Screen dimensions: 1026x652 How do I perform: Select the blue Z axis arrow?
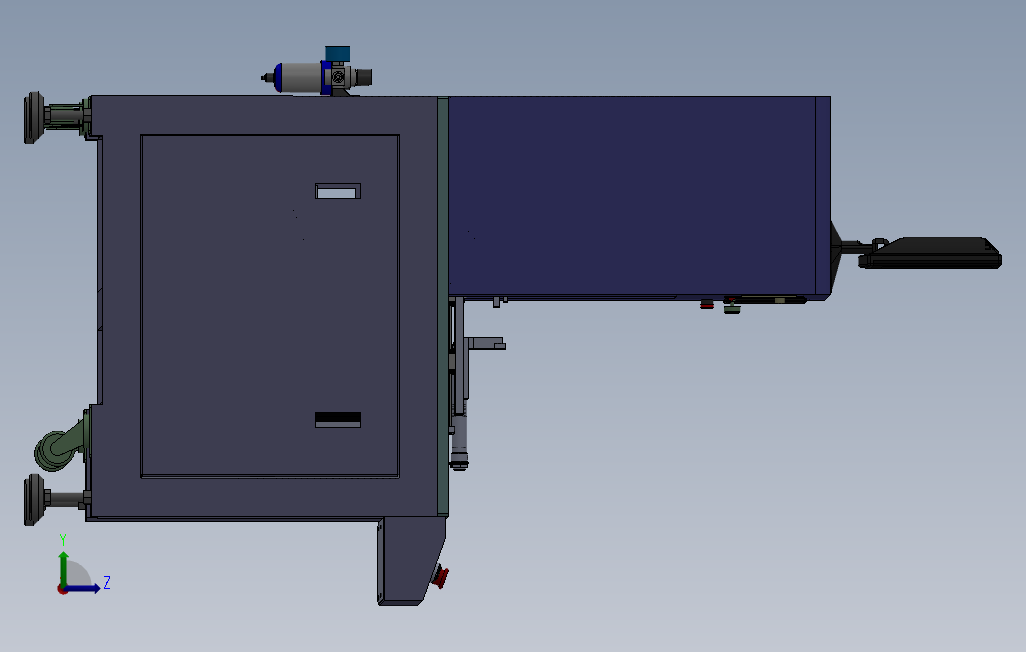click(82, 588)
